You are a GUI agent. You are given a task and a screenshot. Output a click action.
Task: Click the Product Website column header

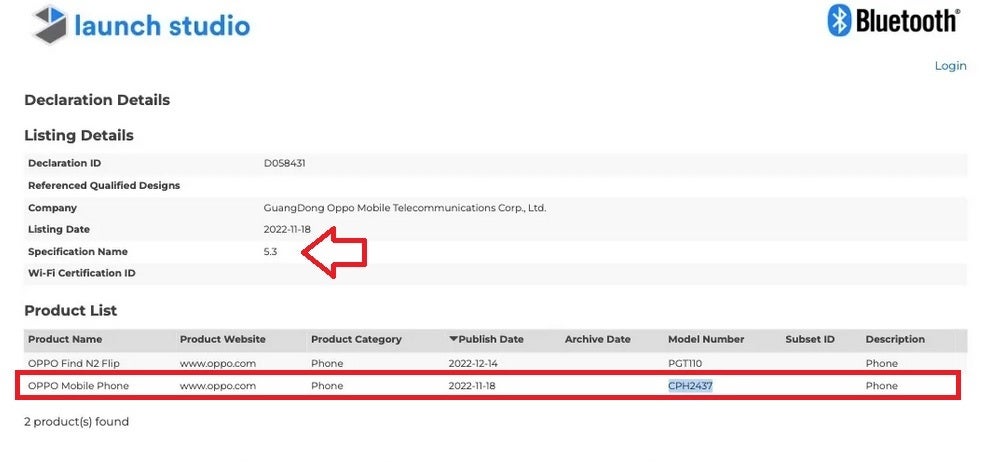coord(223,339)
